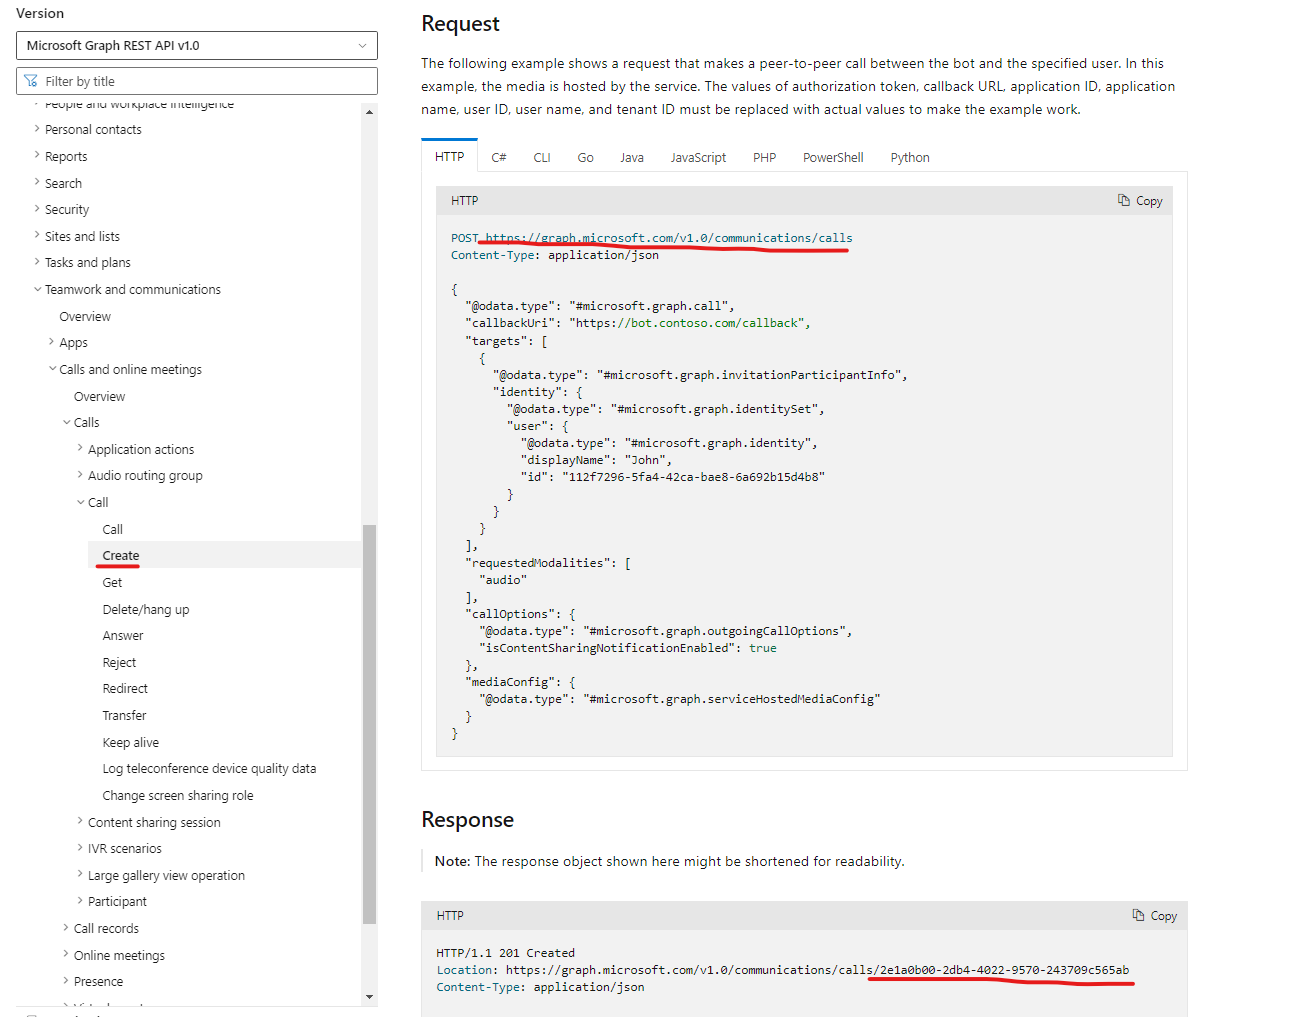
Task: Switch to the C# code tab
Action: tap(499, 158)
